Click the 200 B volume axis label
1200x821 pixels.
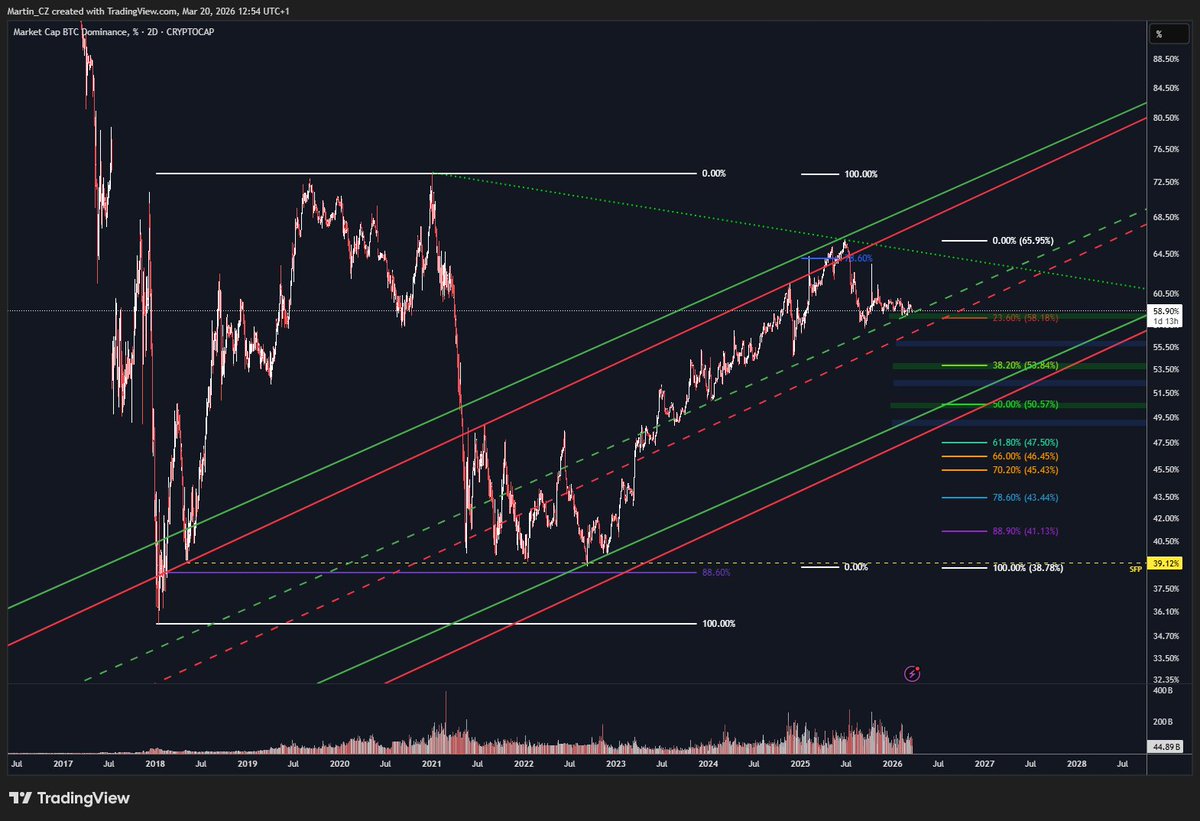coord(1163,721)
